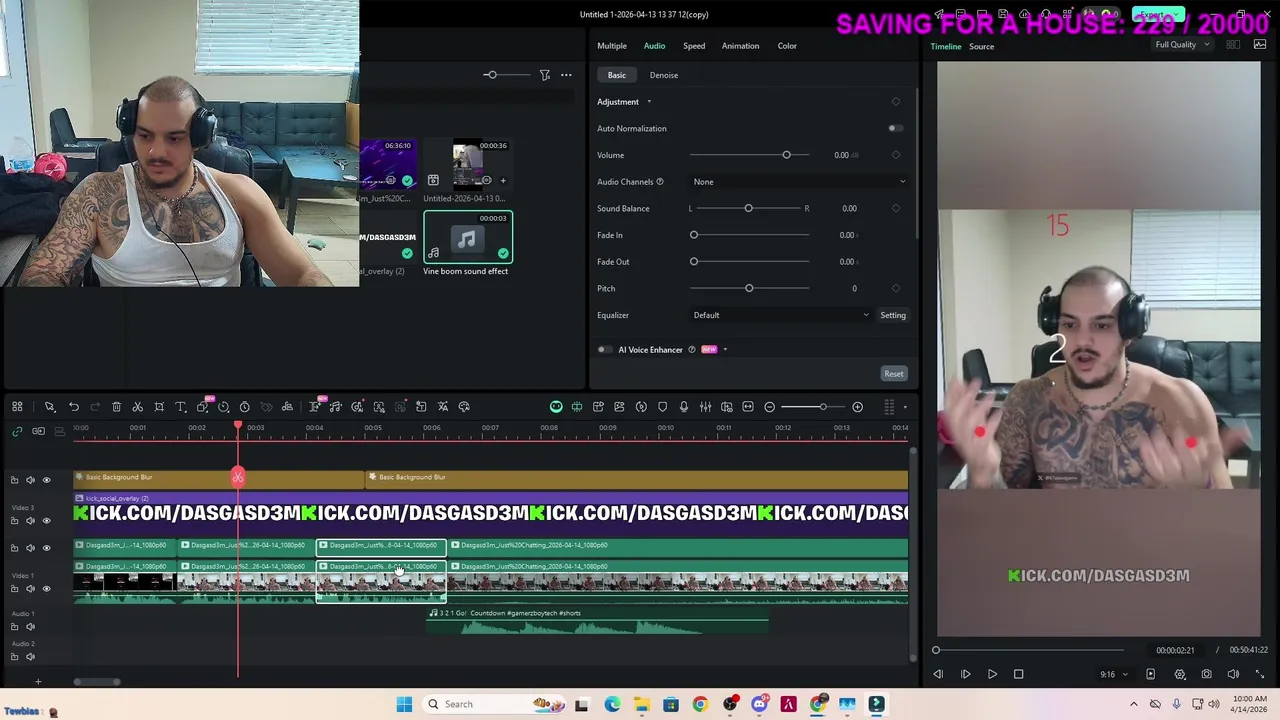The image size is (1280, 720).
Task: Zoom out the timeline with minus icon
Action: 769,407
